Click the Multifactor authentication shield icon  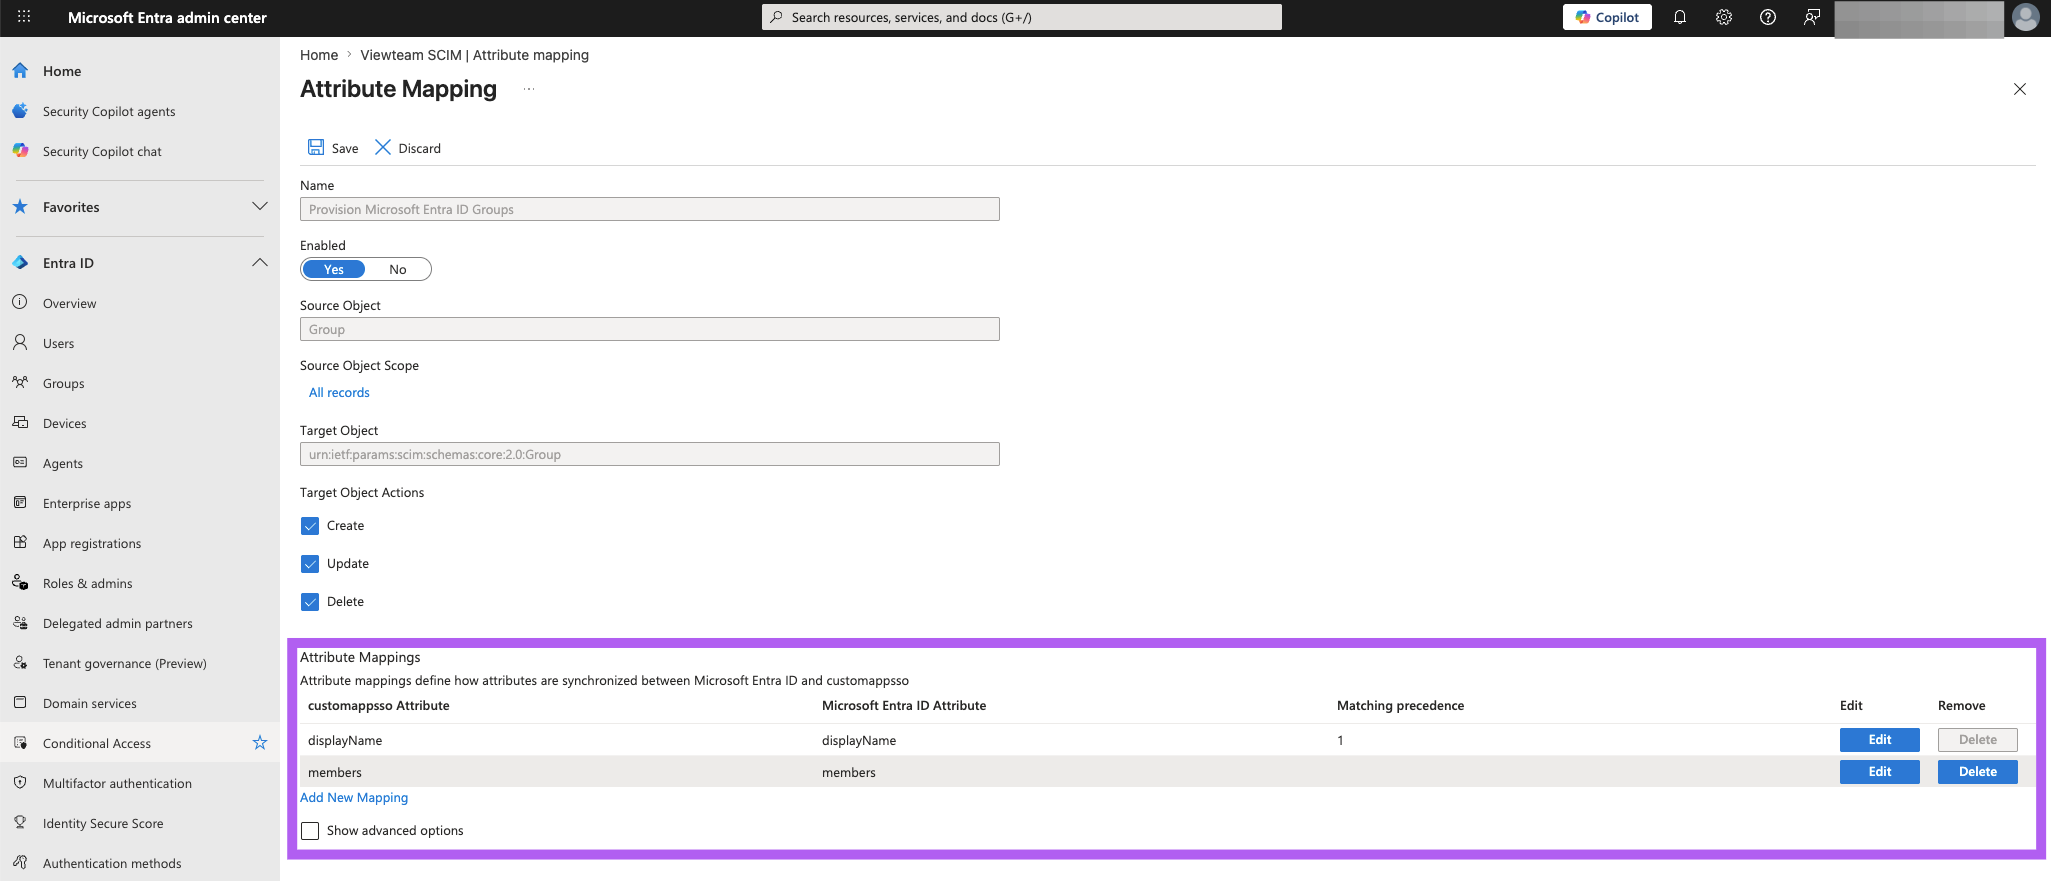click(x=20, y=782)
